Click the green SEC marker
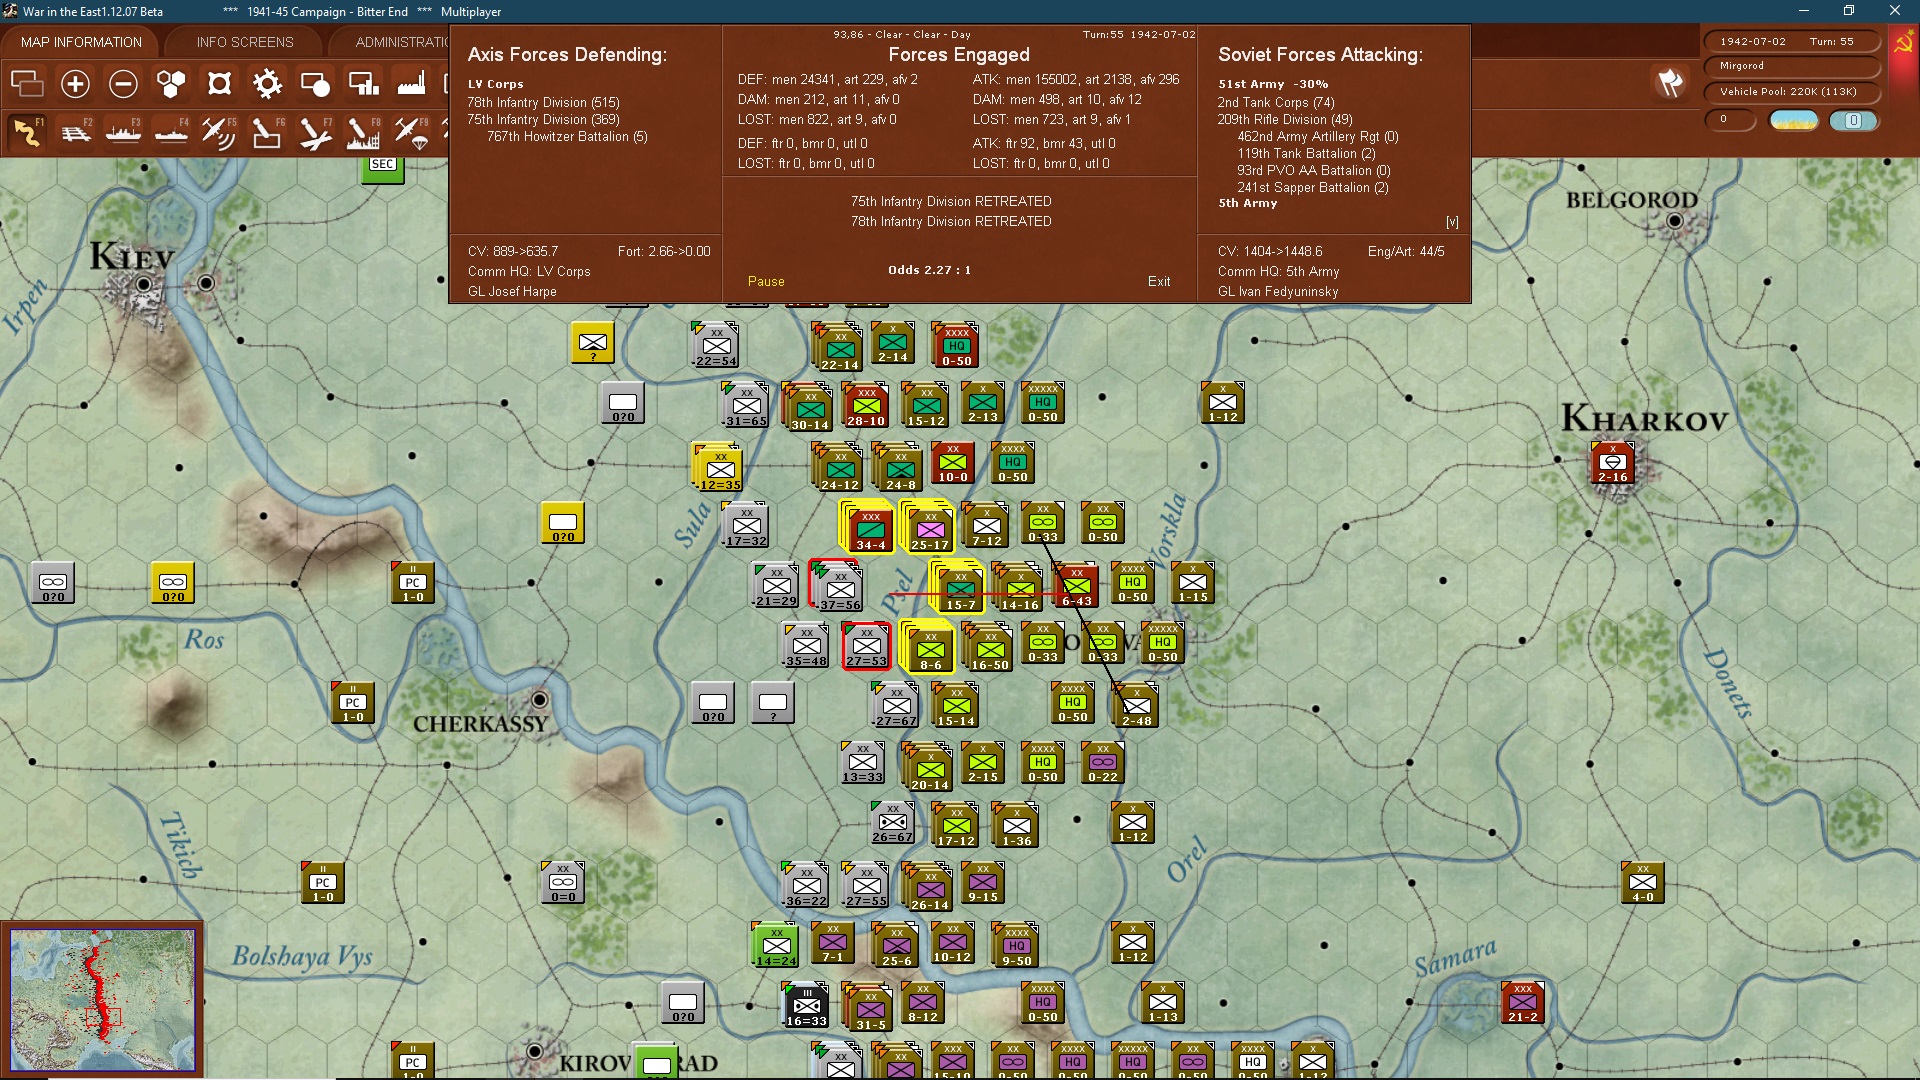 point(382,169)
